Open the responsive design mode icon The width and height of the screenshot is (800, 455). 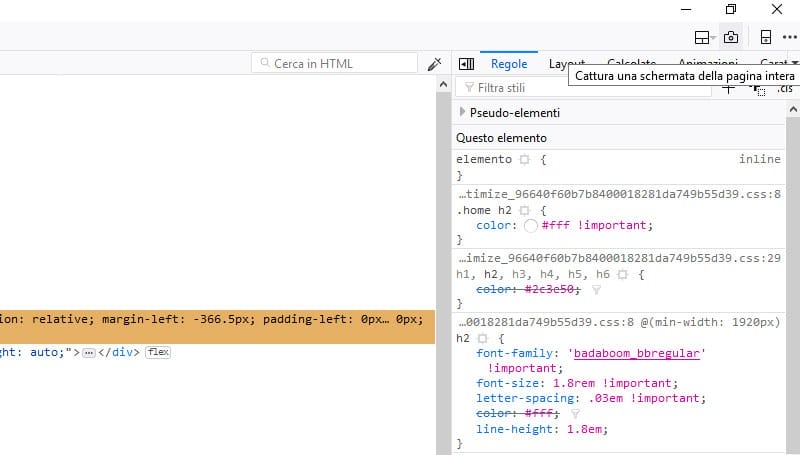click(x=766, y=37)
